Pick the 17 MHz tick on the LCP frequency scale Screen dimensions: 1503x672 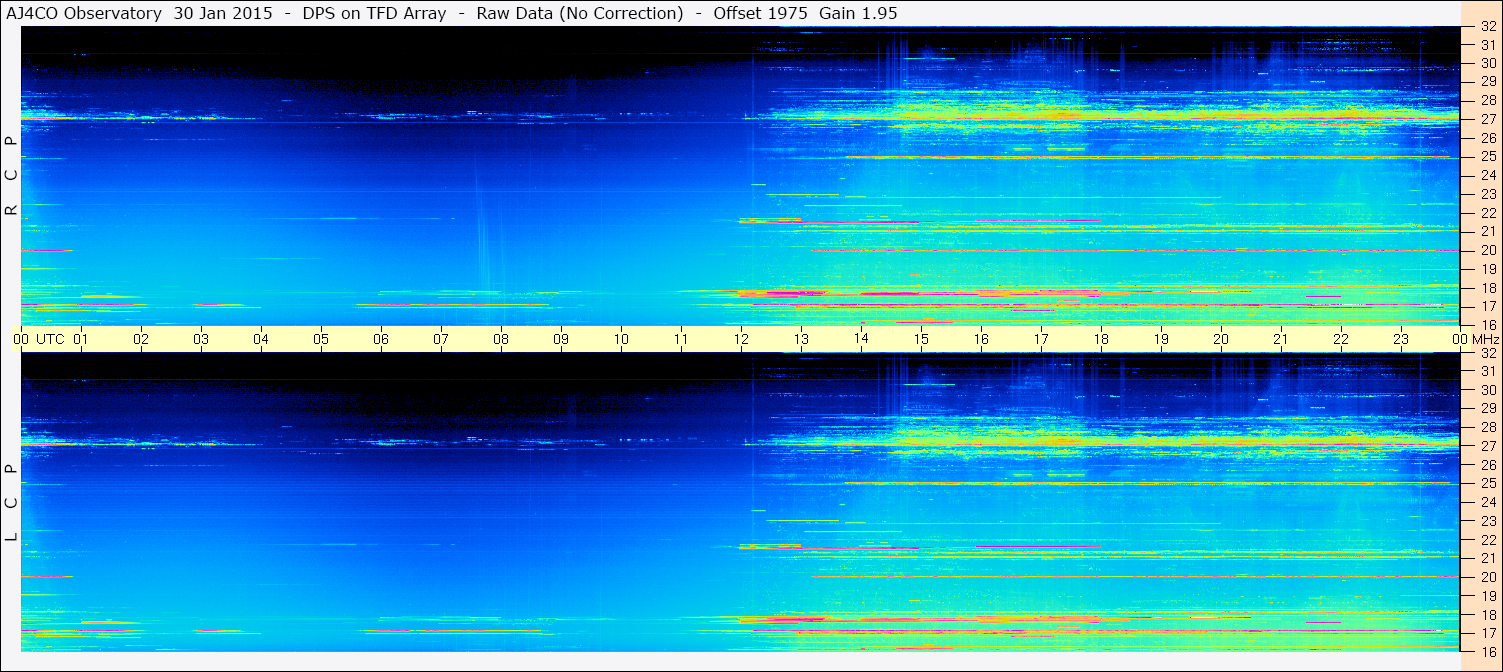[x=1488, y=633]
